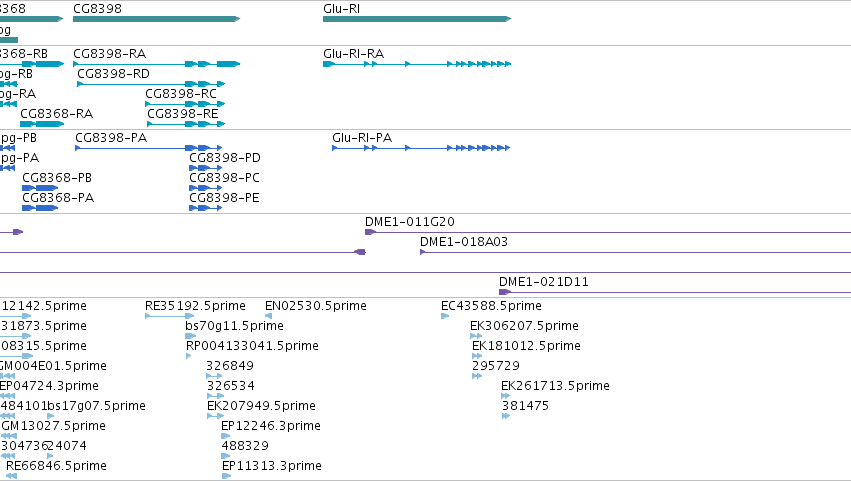The width and height of the screenshot is (851, 481).
Task: Click the CG8368-RA transcript glyph
Action: click(42, 124)
